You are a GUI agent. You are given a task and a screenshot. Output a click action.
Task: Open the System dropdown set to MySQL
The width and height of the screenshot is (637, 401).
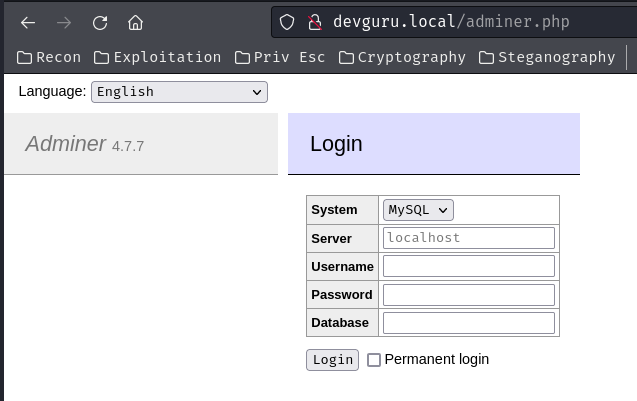418,210
